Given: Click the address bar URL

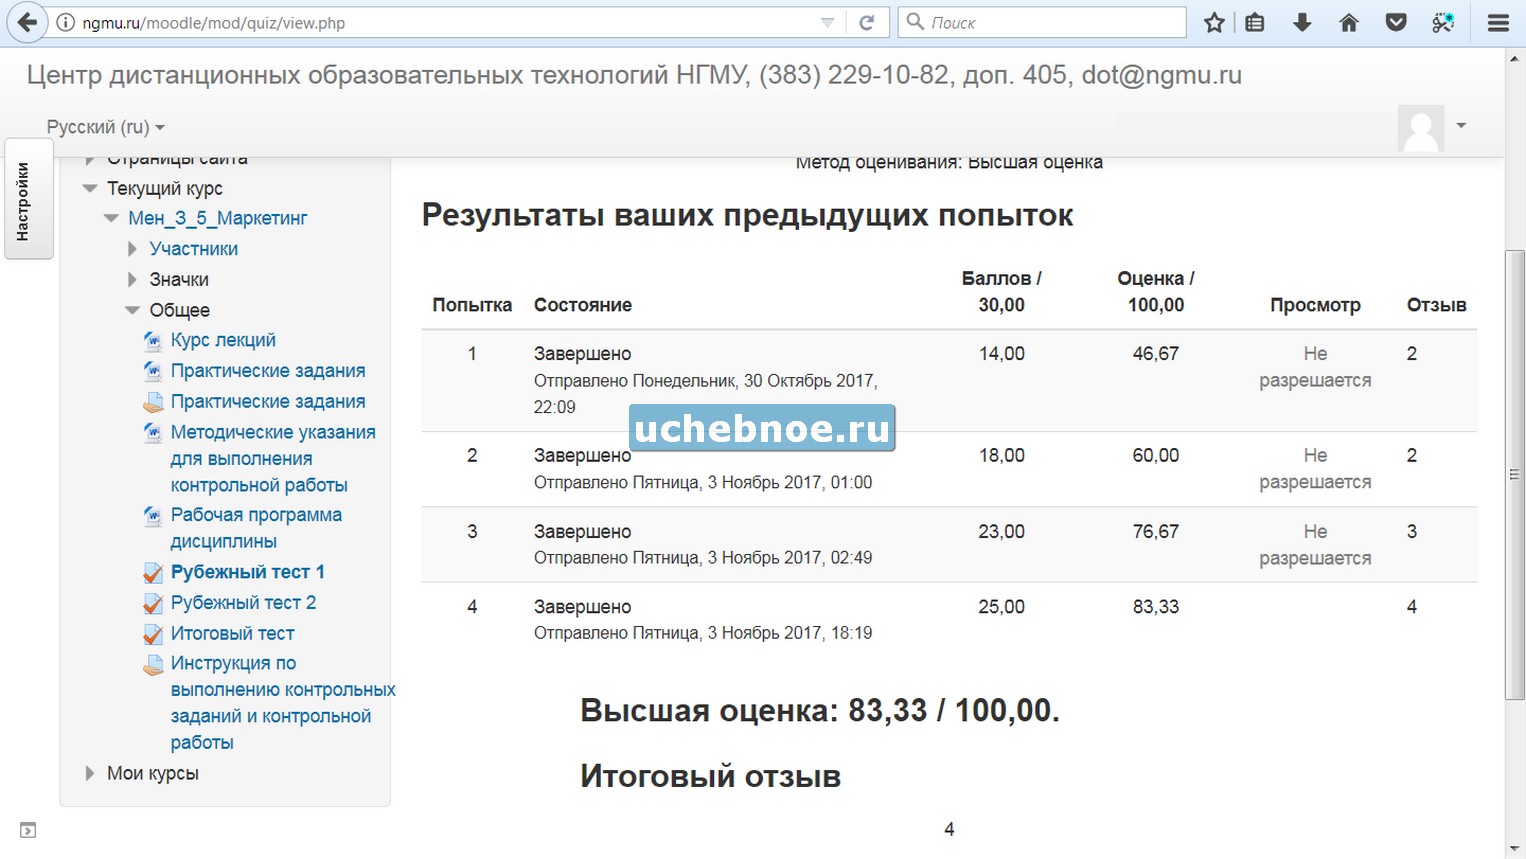Looking at the screenshot, I should coord(213,22).
